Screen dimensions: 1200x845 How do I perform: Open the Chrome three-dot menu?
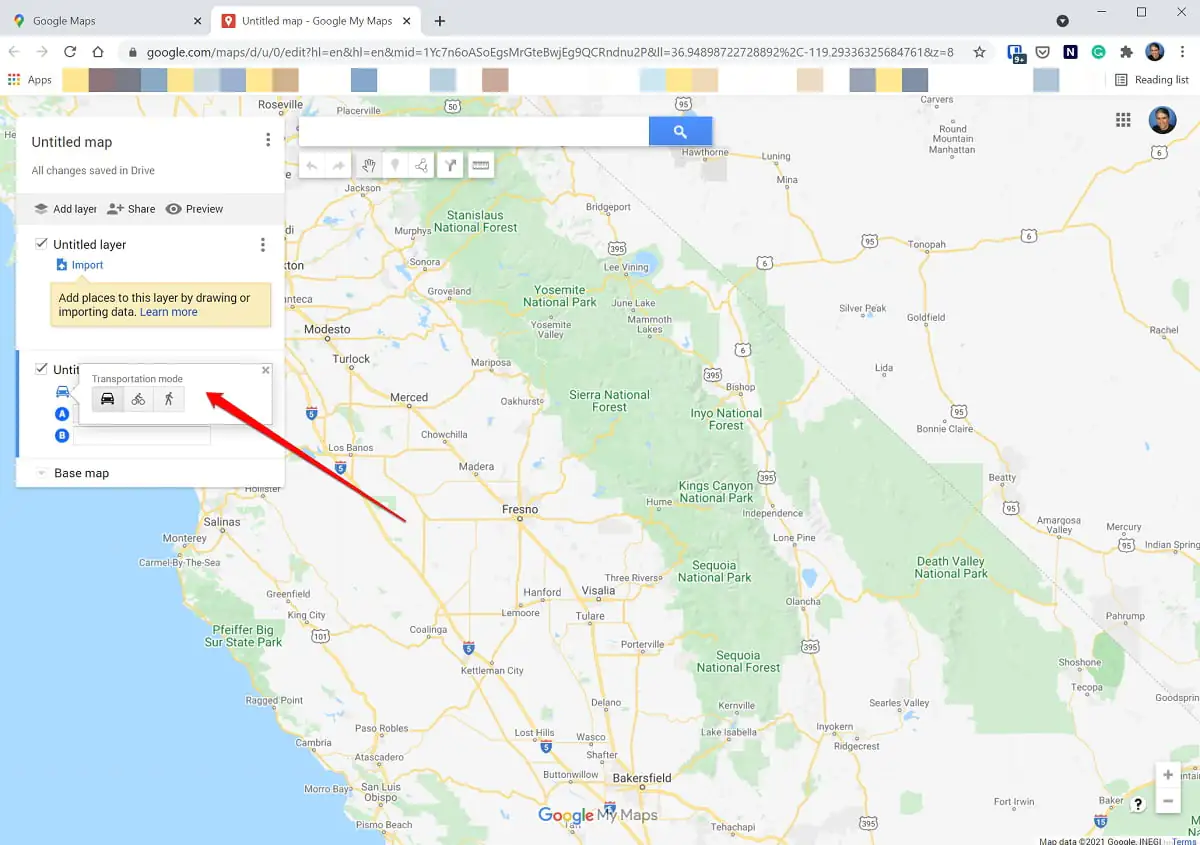tap(1182, 52)
